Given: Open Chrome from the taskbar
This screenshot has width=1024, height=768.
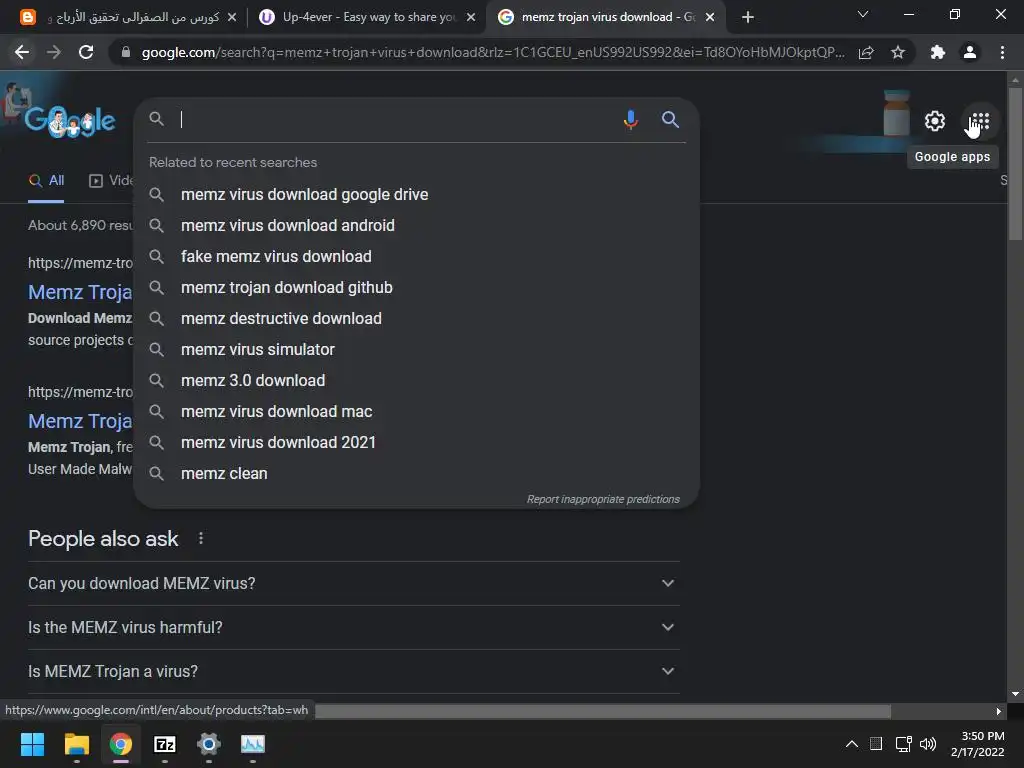Looking at the screenshot, I should (121, 744).
